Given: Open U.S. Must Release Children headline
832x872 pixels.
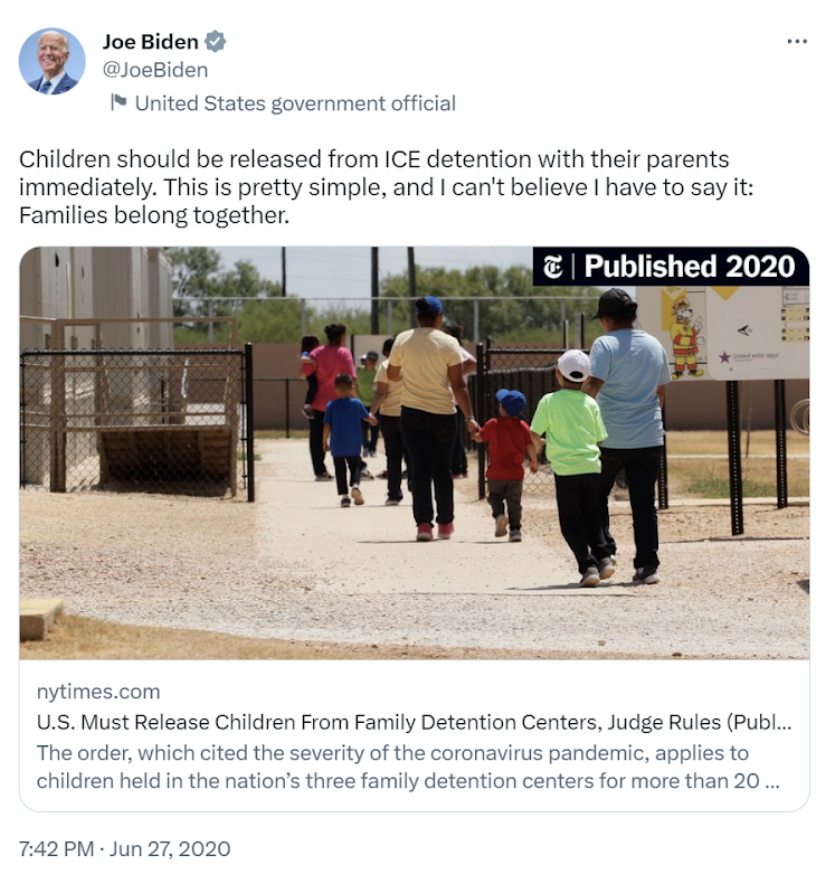Looking at the screenshot, I should point(414,722).
